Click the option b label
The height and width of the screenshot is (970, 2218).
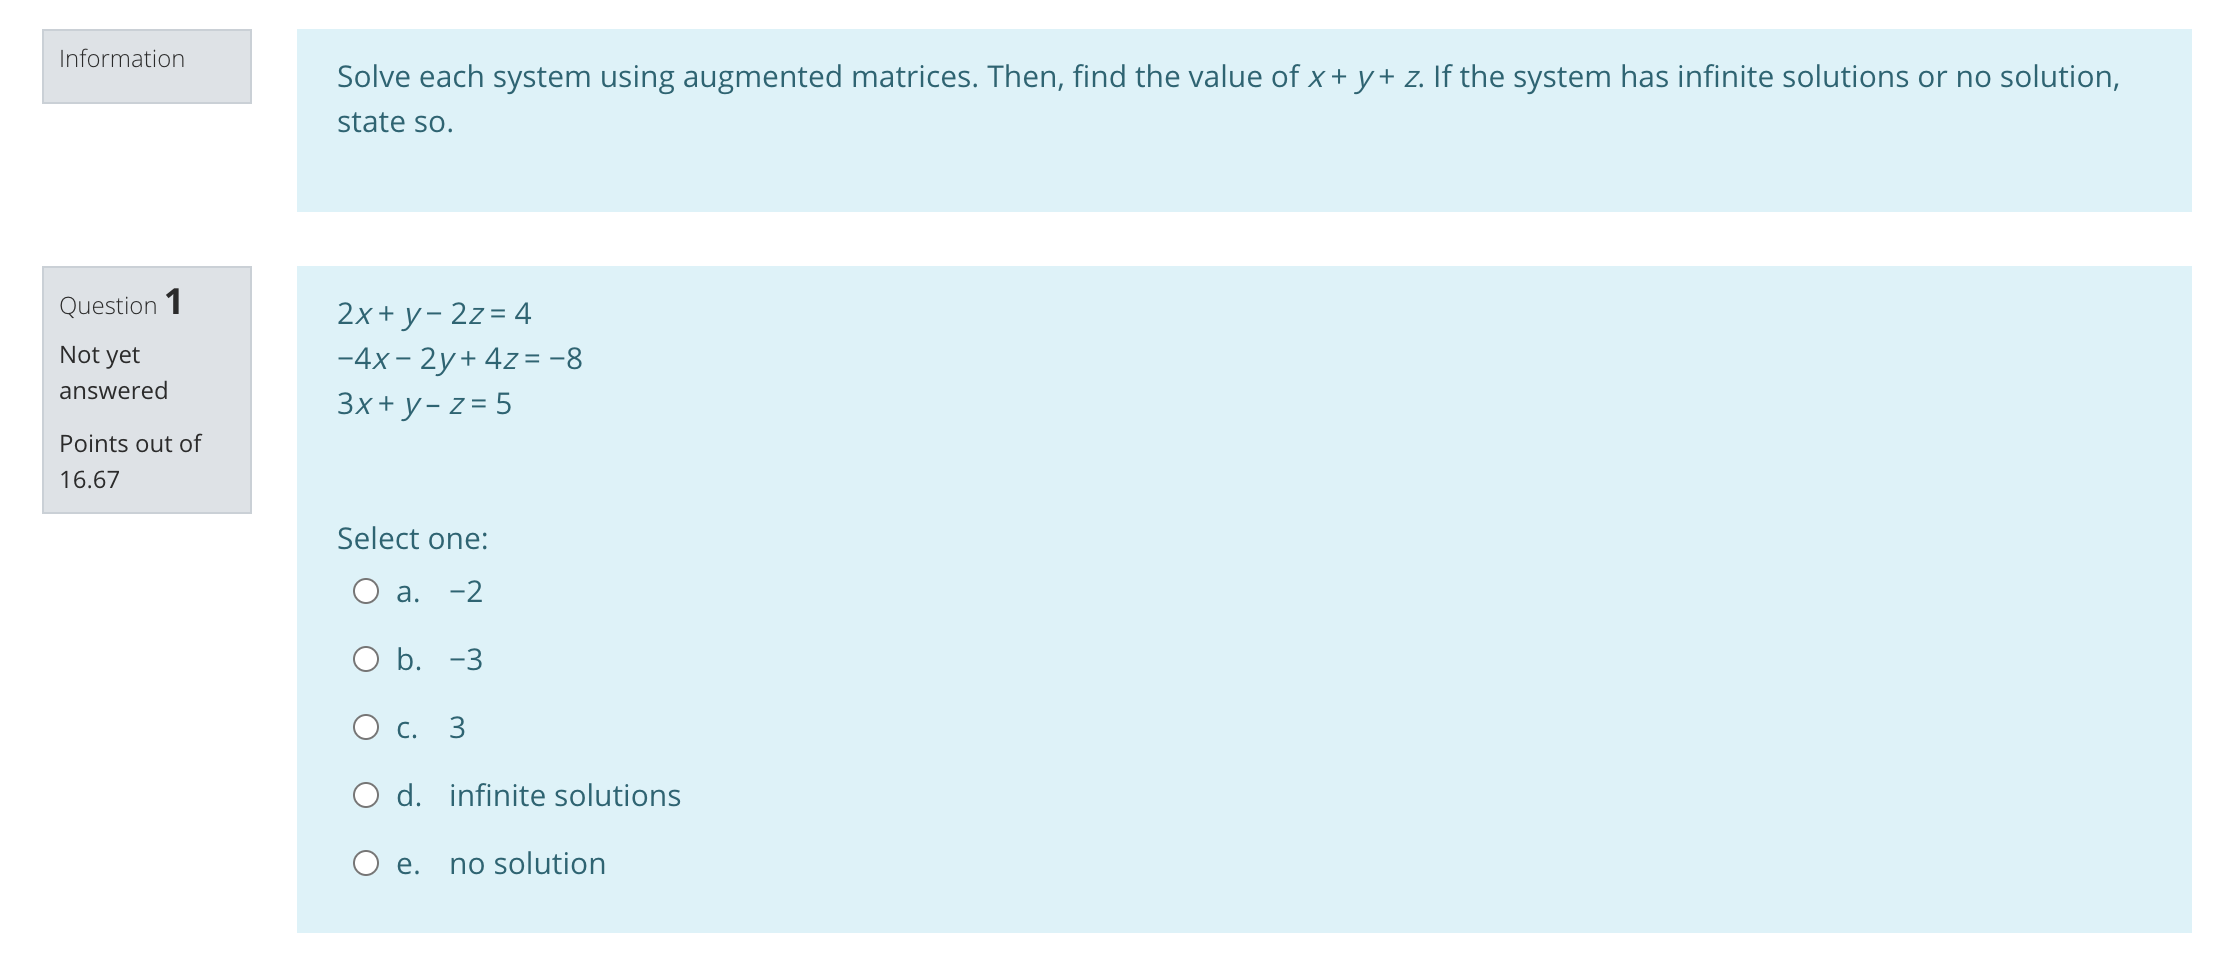click(409, 658)
